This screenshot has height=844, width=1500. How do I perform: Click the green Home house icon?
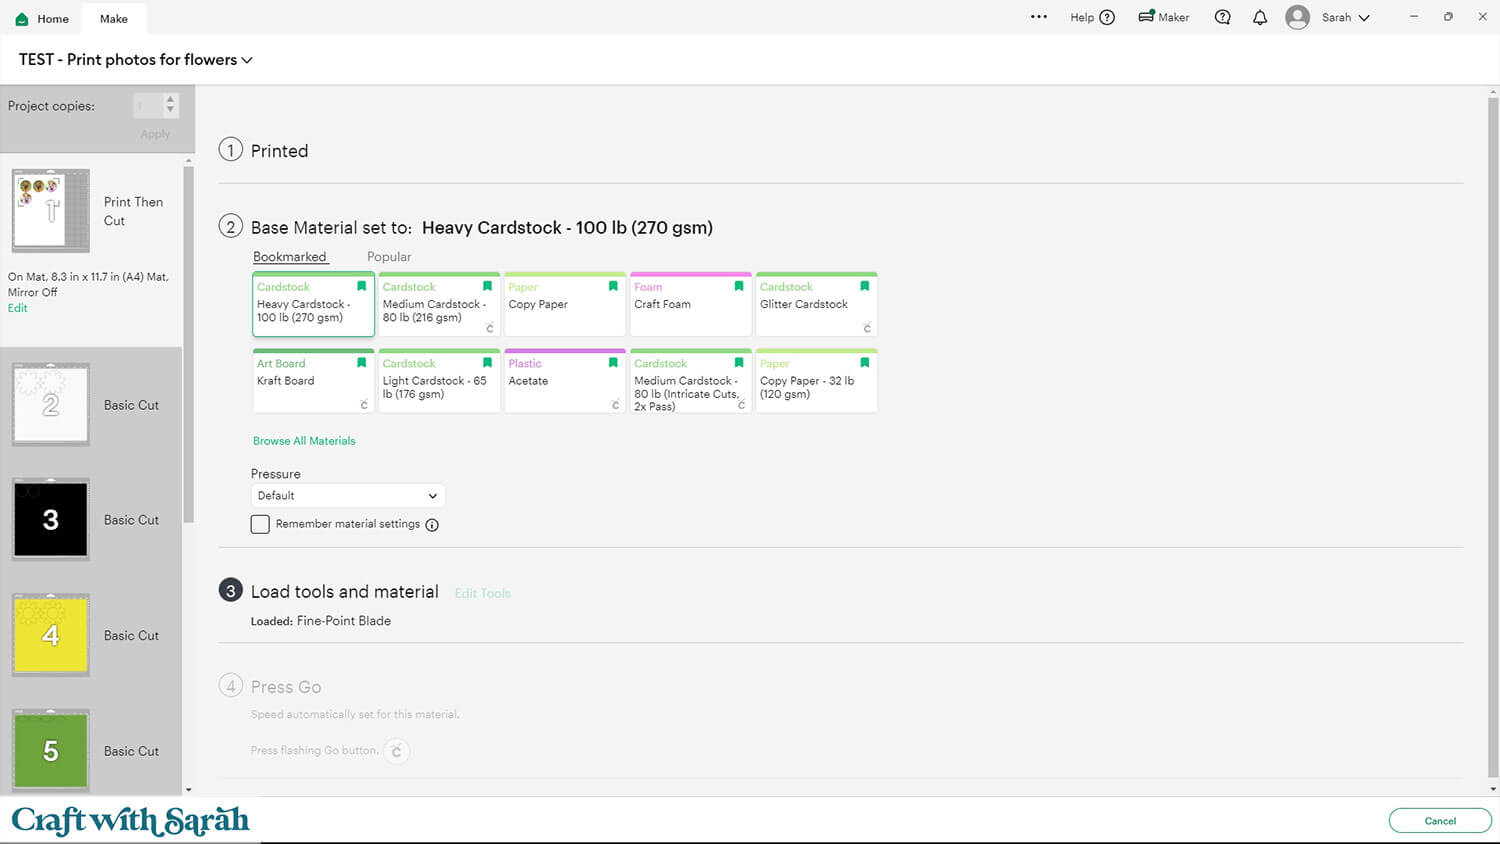22,19
